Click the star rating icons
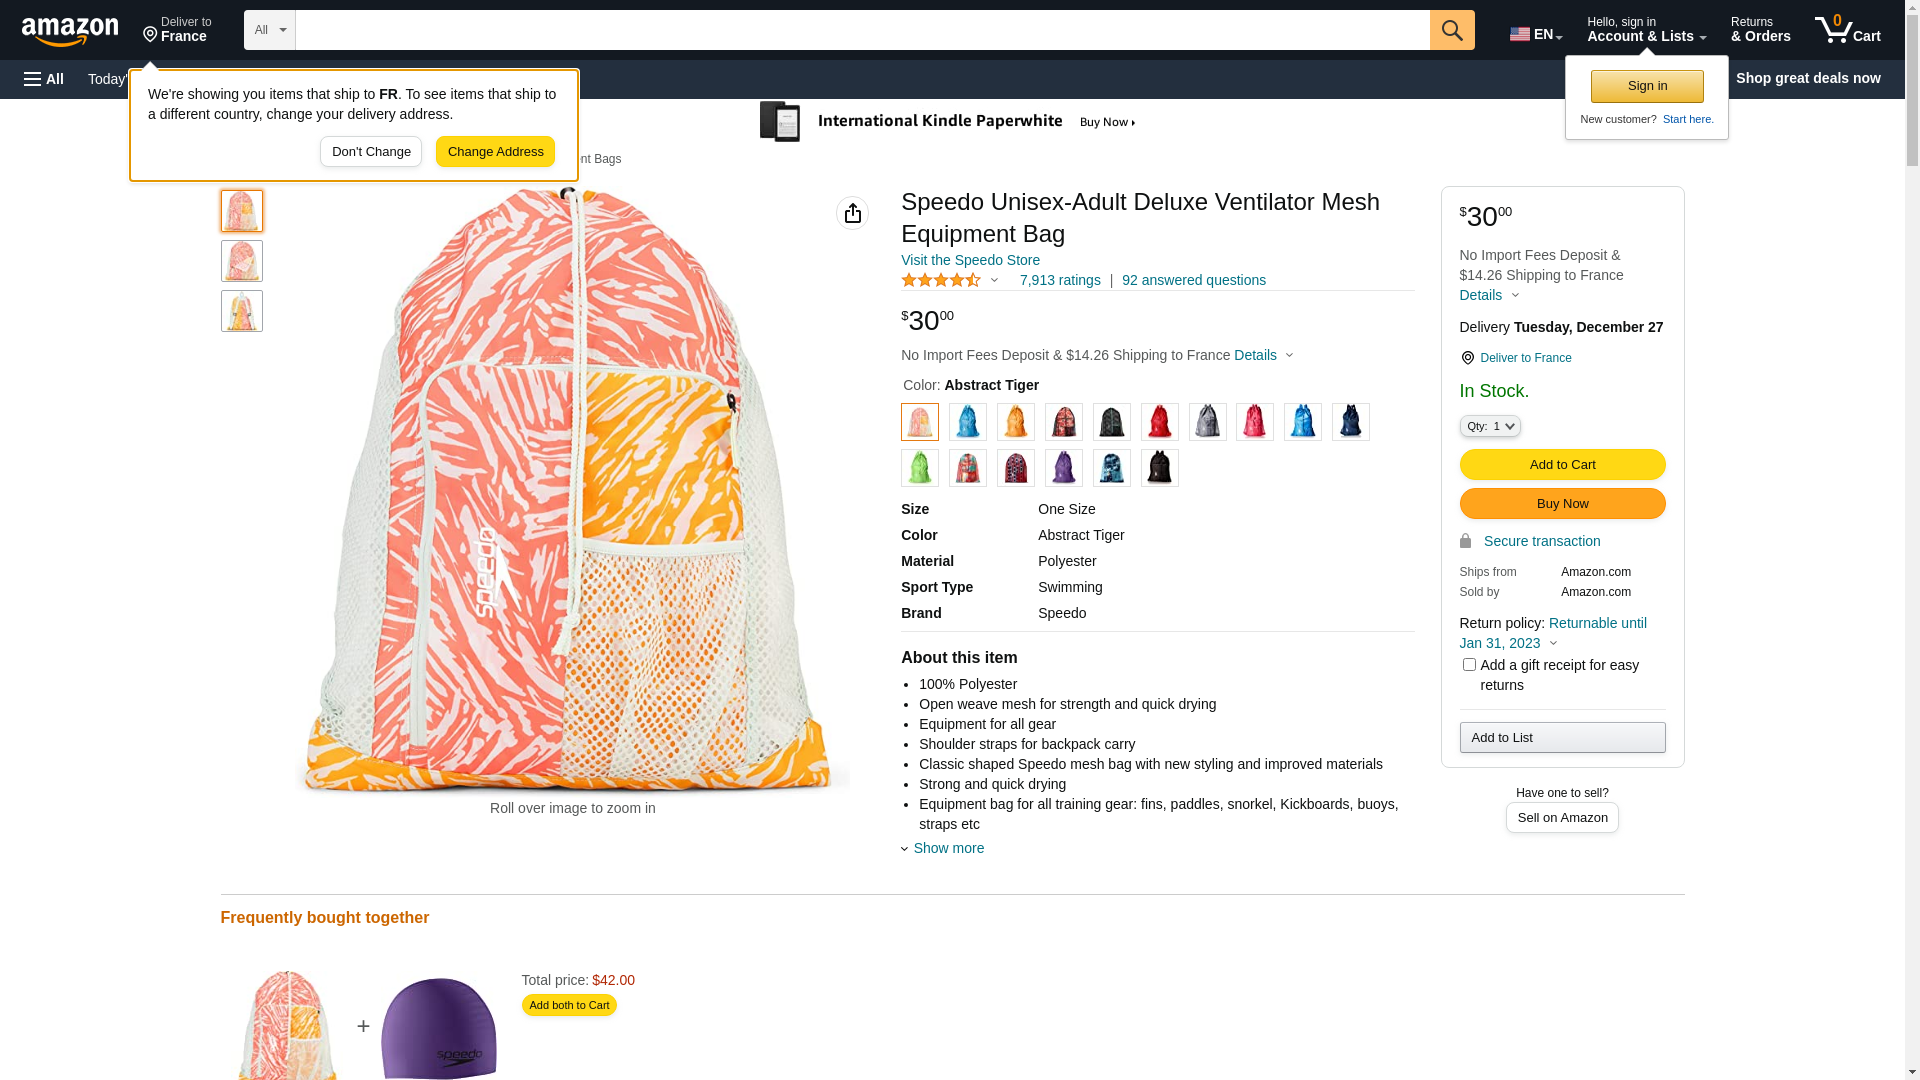This screenshot has height=1080, width=1920. point(941,281)
